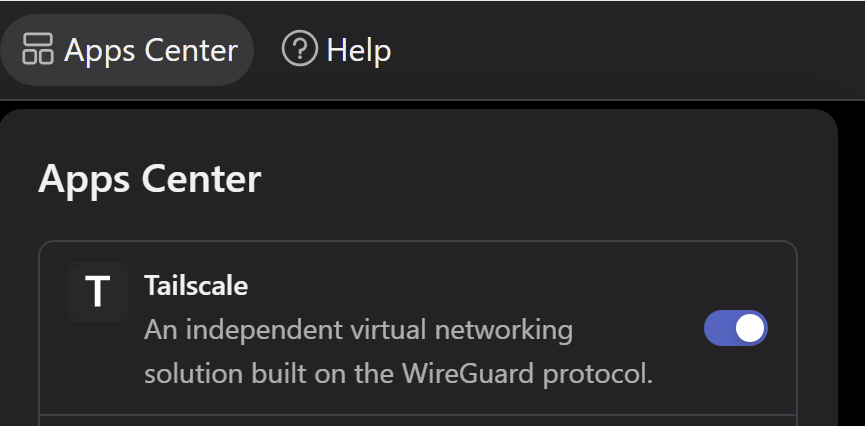
Task: Click "An independent virtual networking" text line
Action: (x=358, y=329)
